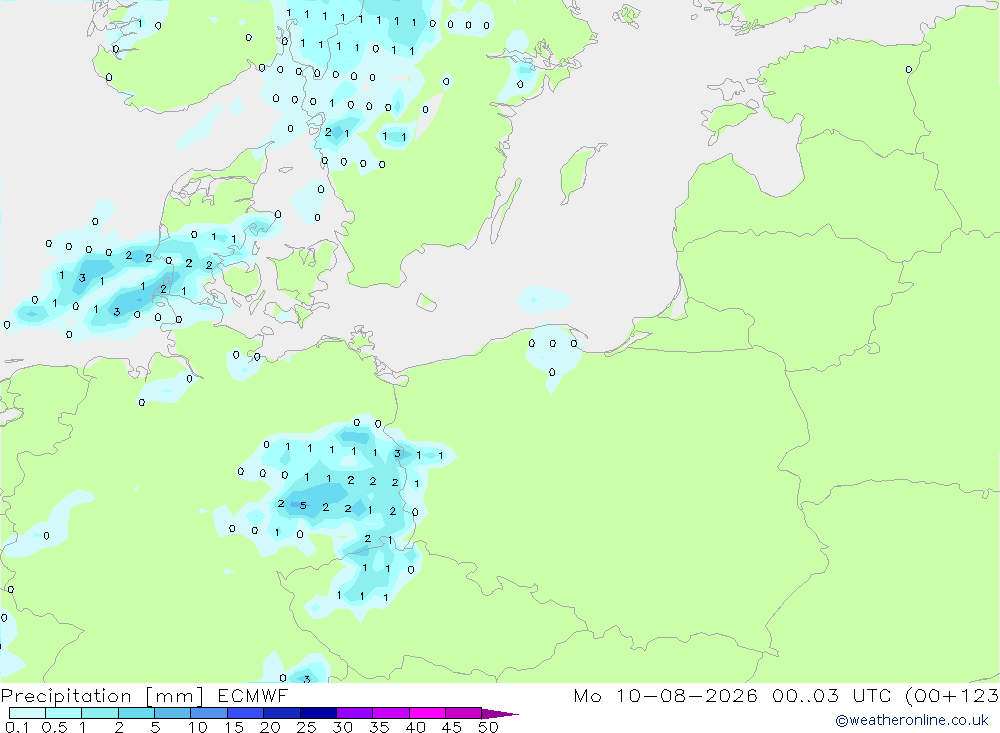The image size is (1000, 733).
Task: Click the legend label '35'
Action: pos(379,727)
